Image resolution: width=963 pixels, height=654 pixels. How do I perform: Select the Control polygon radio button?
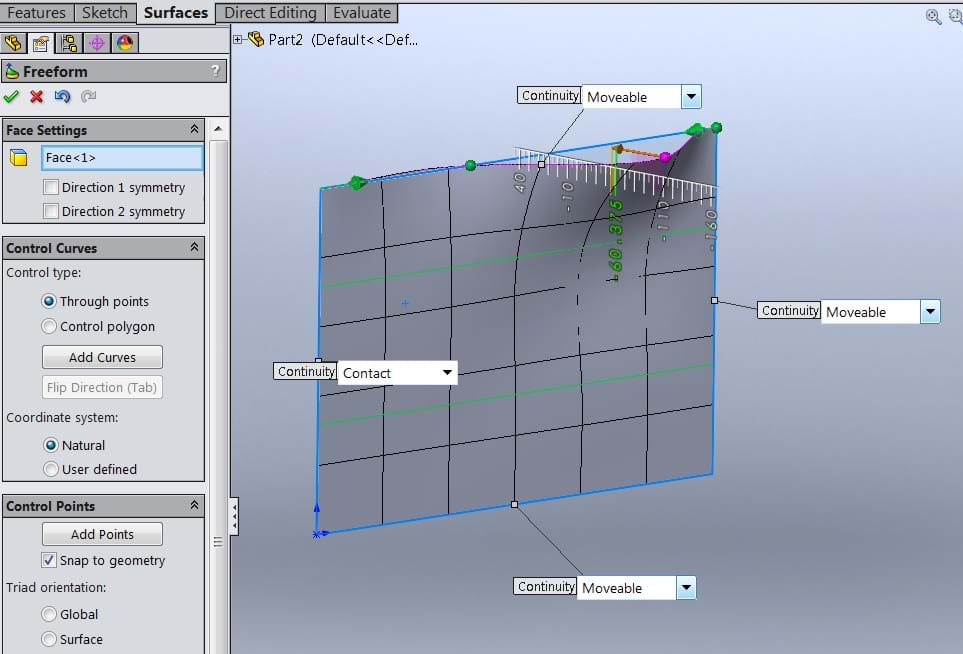50,326
